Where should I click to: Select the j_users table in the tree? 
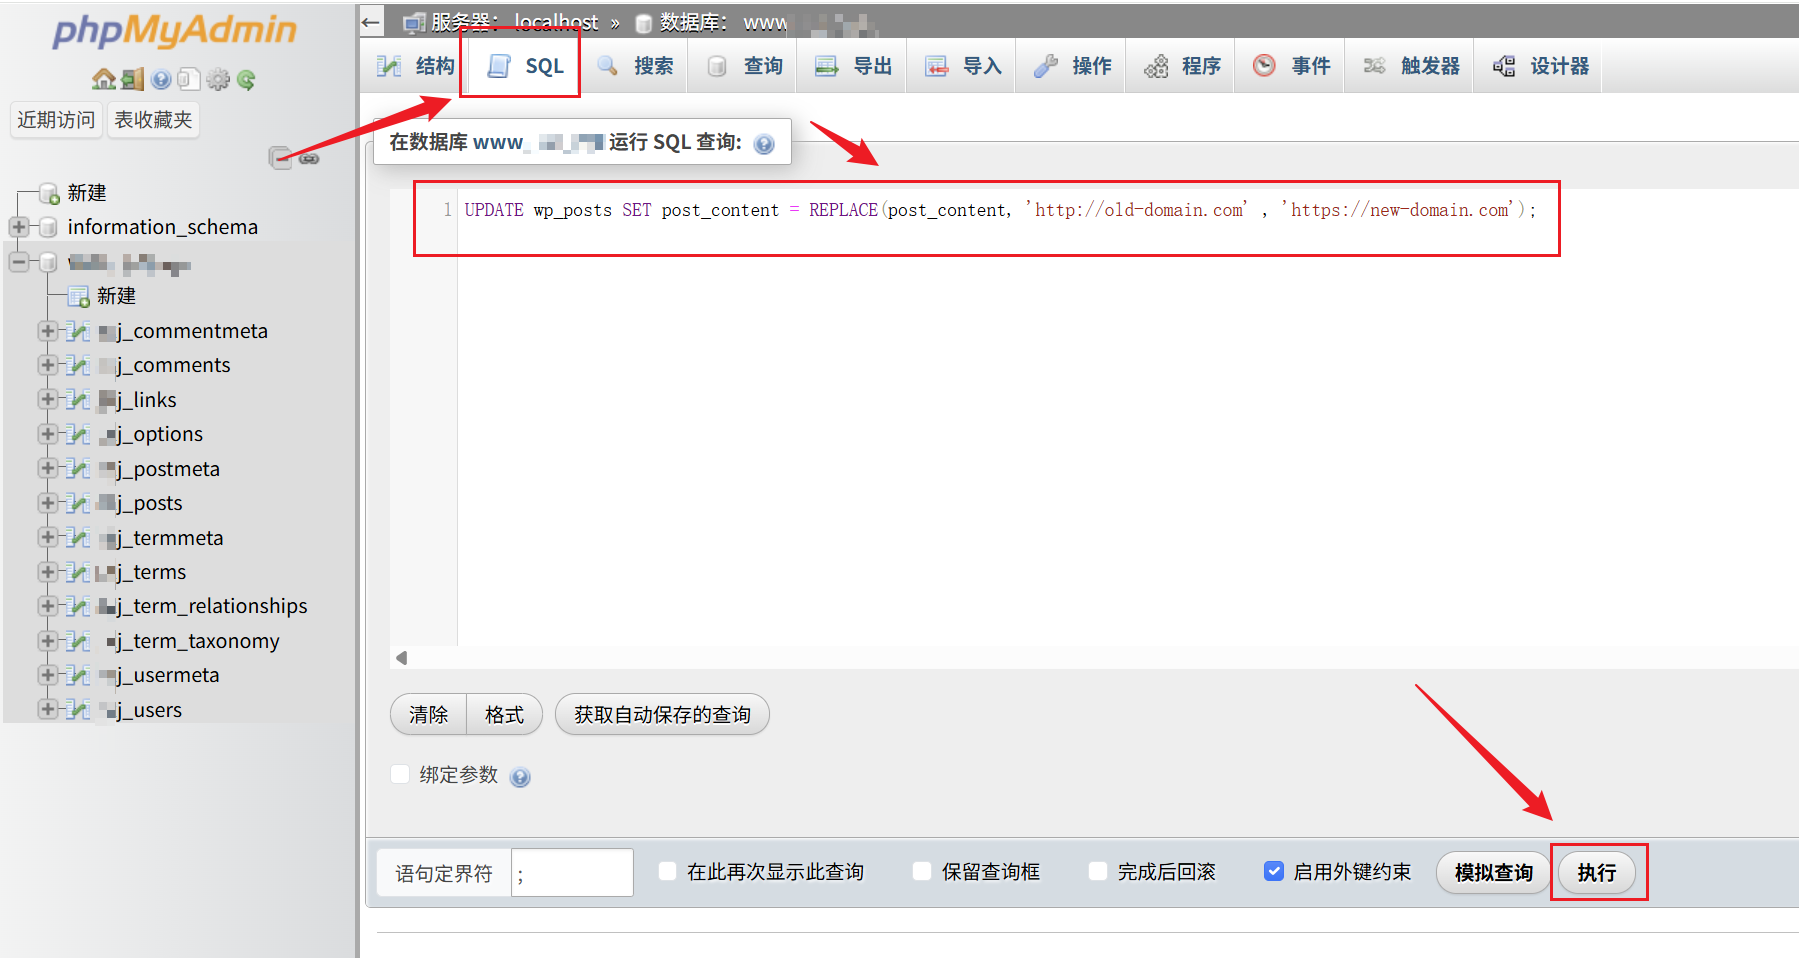coord(157,710)
